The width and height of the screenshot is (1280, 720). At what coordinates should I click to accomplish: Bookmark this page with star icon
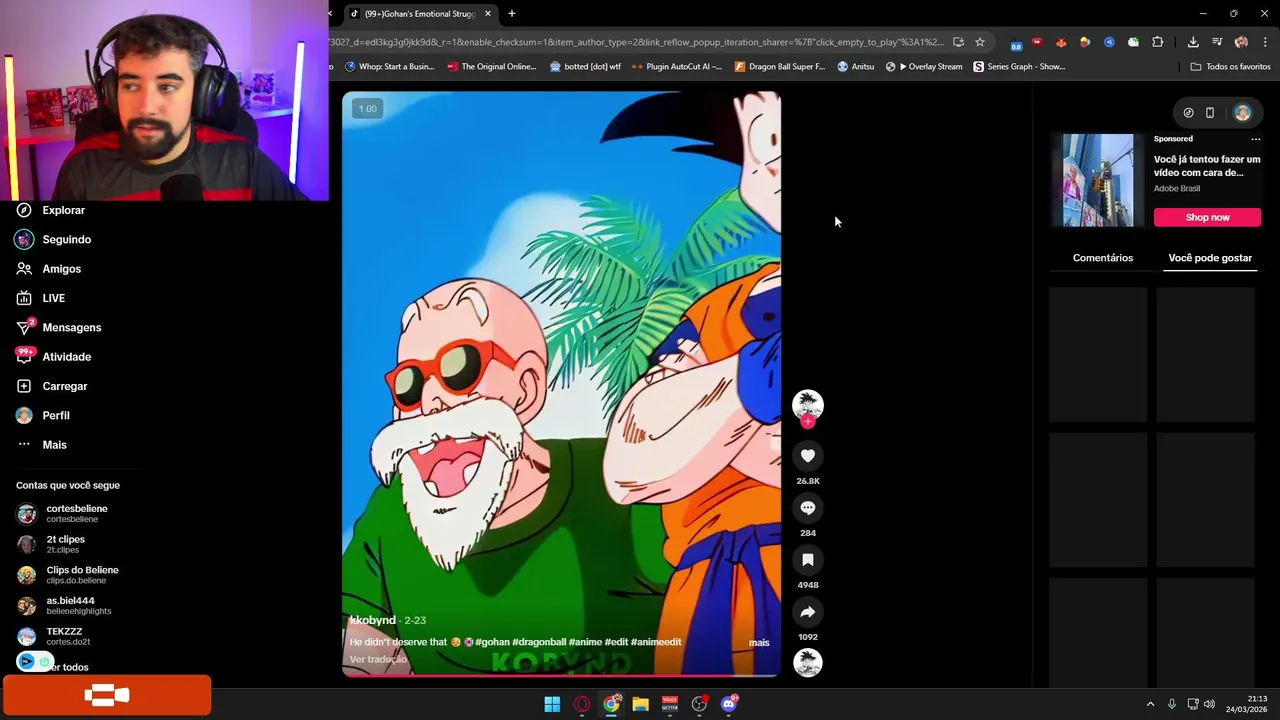980,42
